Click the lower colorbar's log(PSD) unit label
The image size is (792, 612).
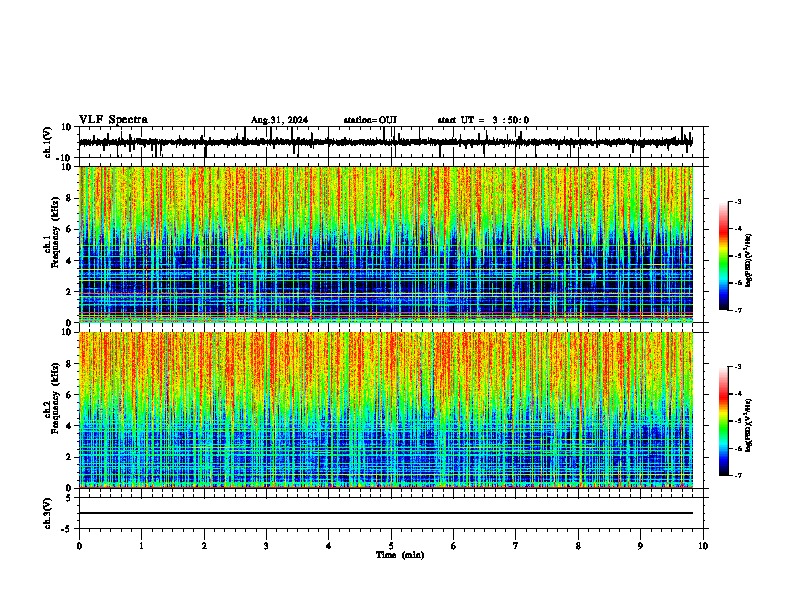click(749, 425)
